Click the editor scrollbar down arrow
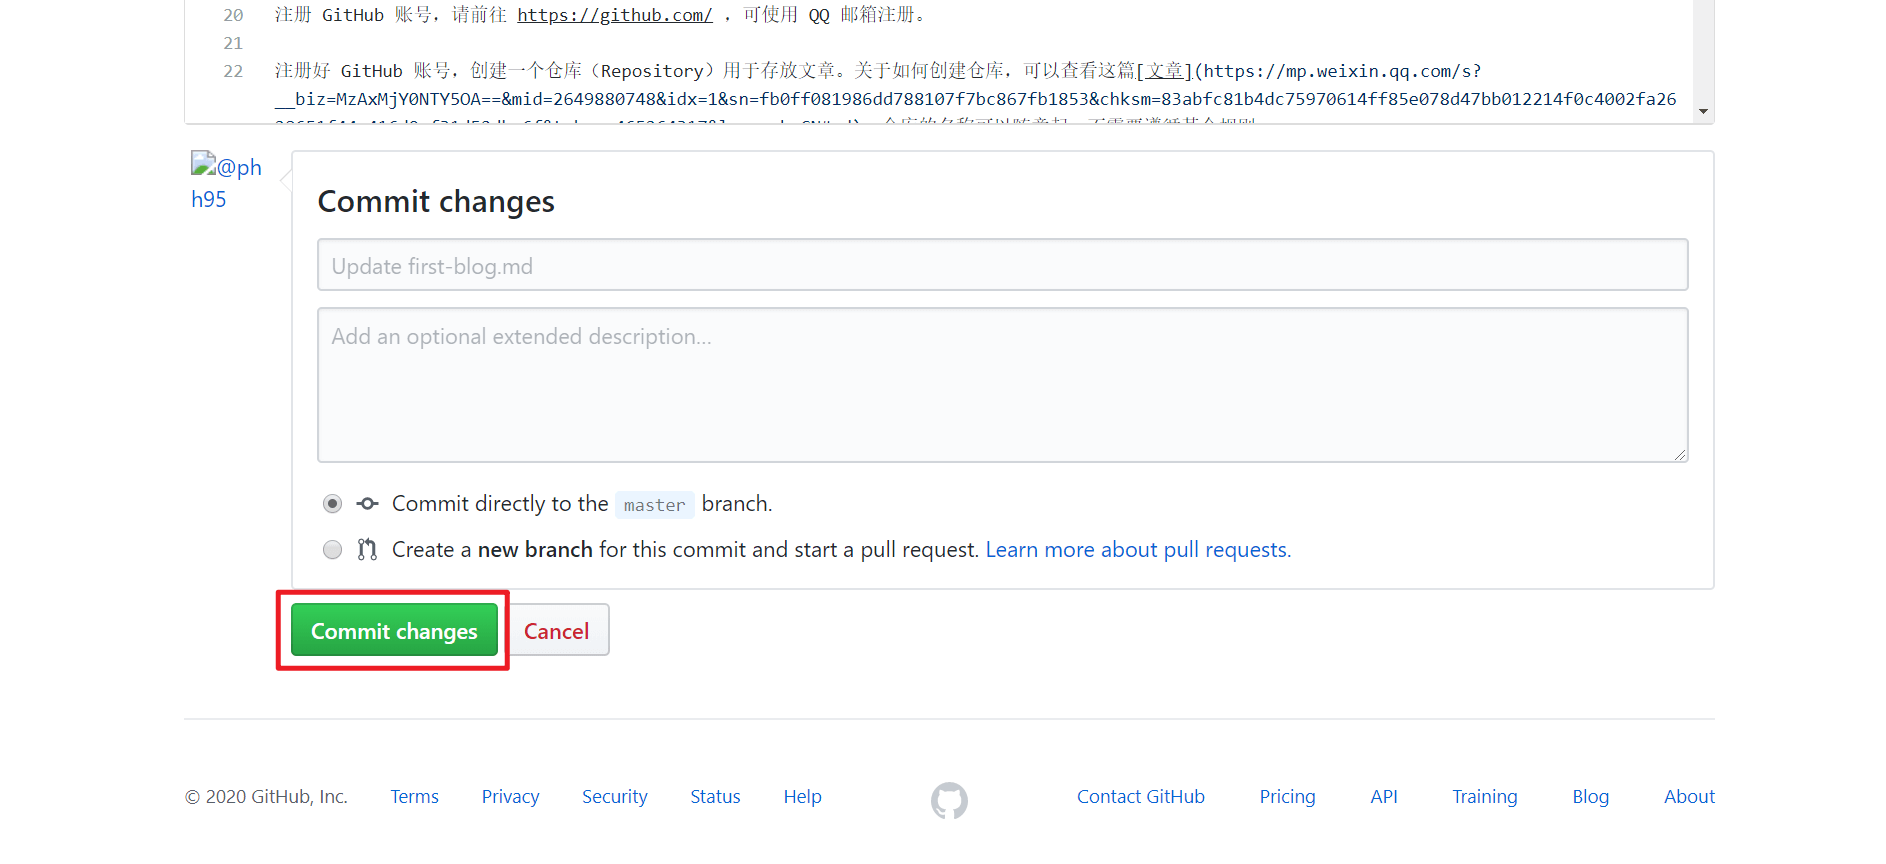 (x=1703, y=111)
